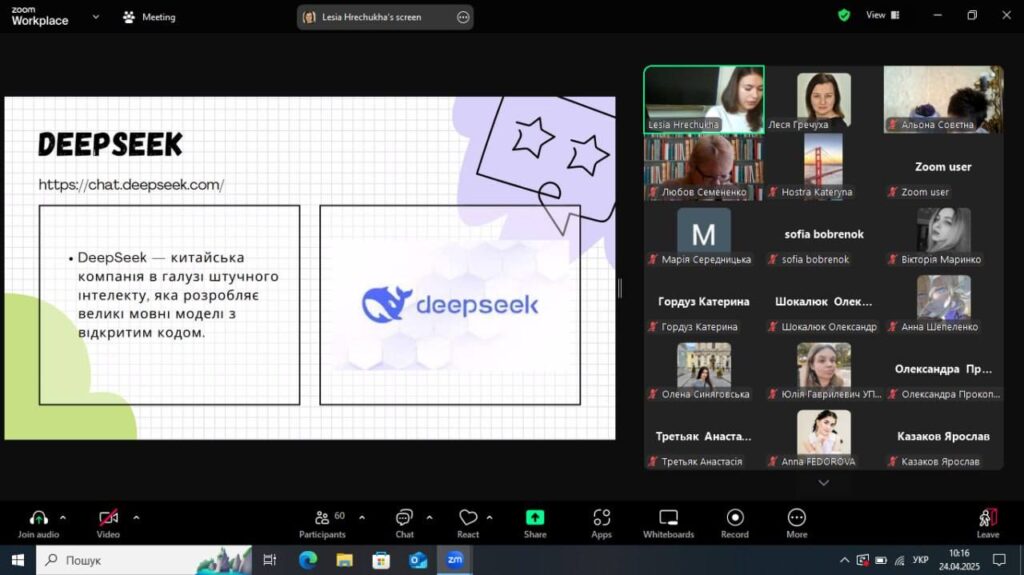
Task: Select Олена Синяговська's participant tile
Action: click(703, 369)
